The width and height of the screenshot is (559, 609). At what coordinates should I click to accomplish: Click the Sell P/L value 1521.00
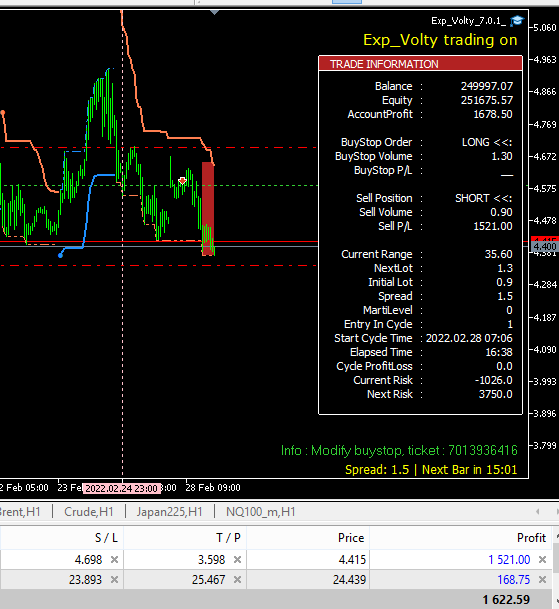[493, 226]
